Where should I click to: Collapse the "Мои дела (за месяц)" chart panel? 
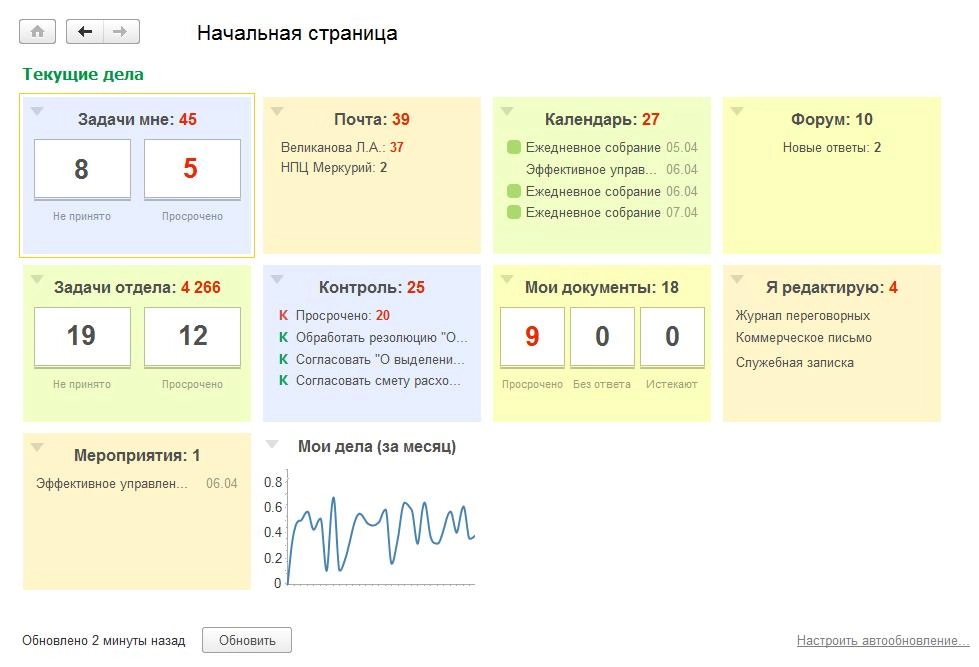tap(271, 444)
